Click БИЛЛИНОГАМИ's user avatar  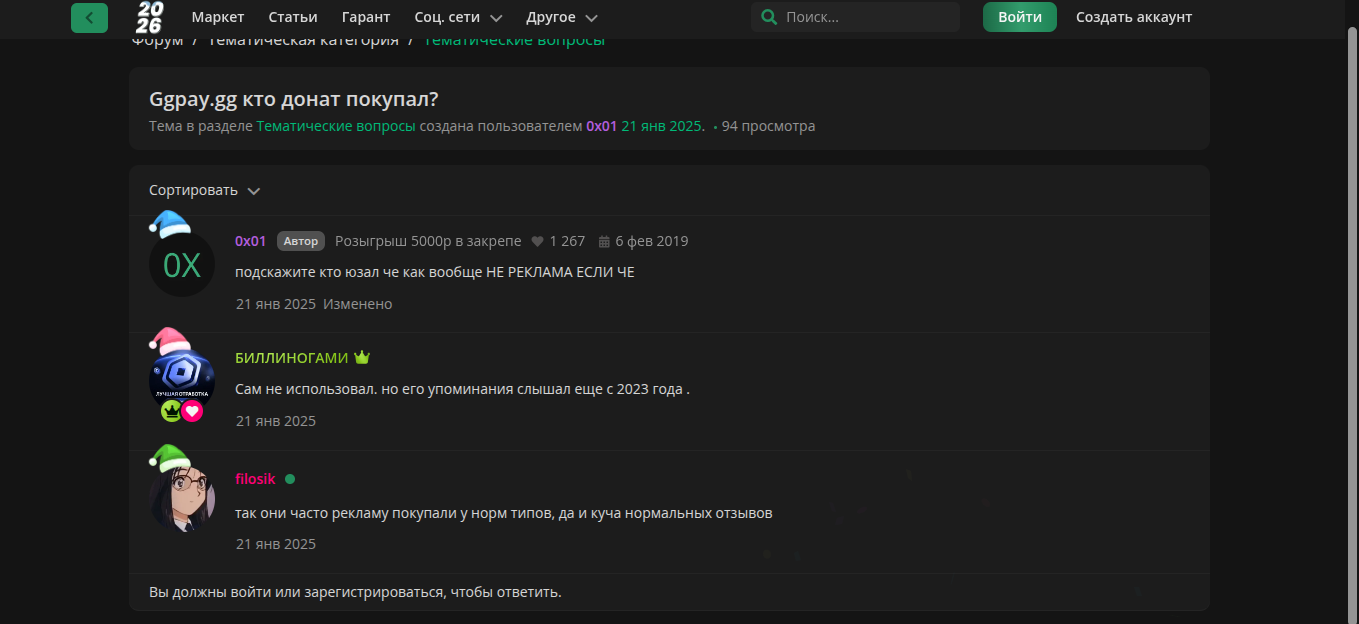click(182, 380)
